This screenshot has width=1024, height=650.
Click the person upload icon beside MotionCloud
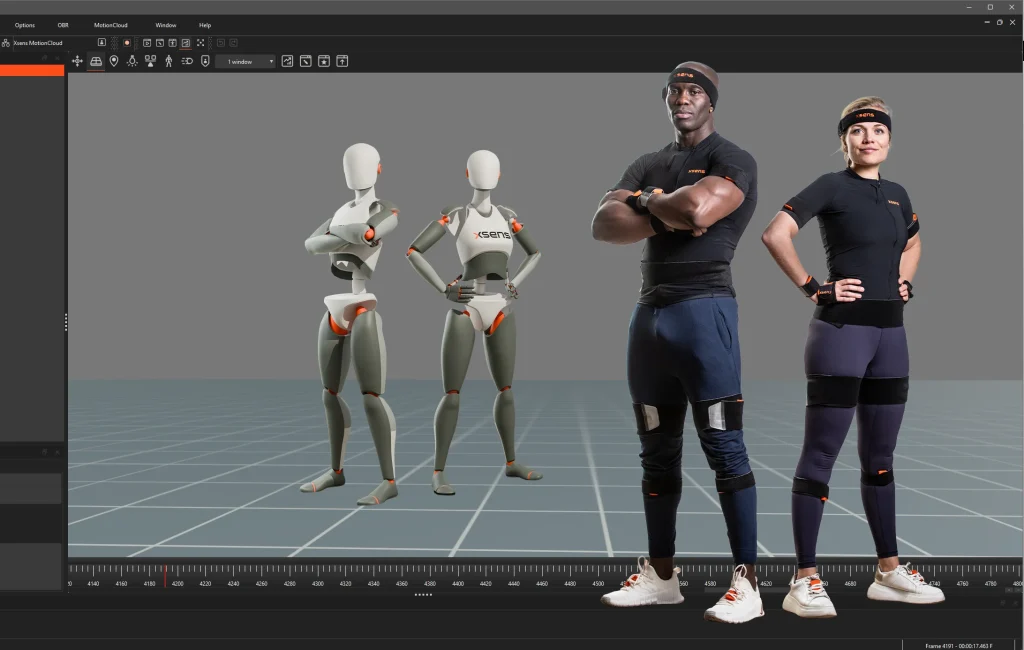(x=102, y=42)
